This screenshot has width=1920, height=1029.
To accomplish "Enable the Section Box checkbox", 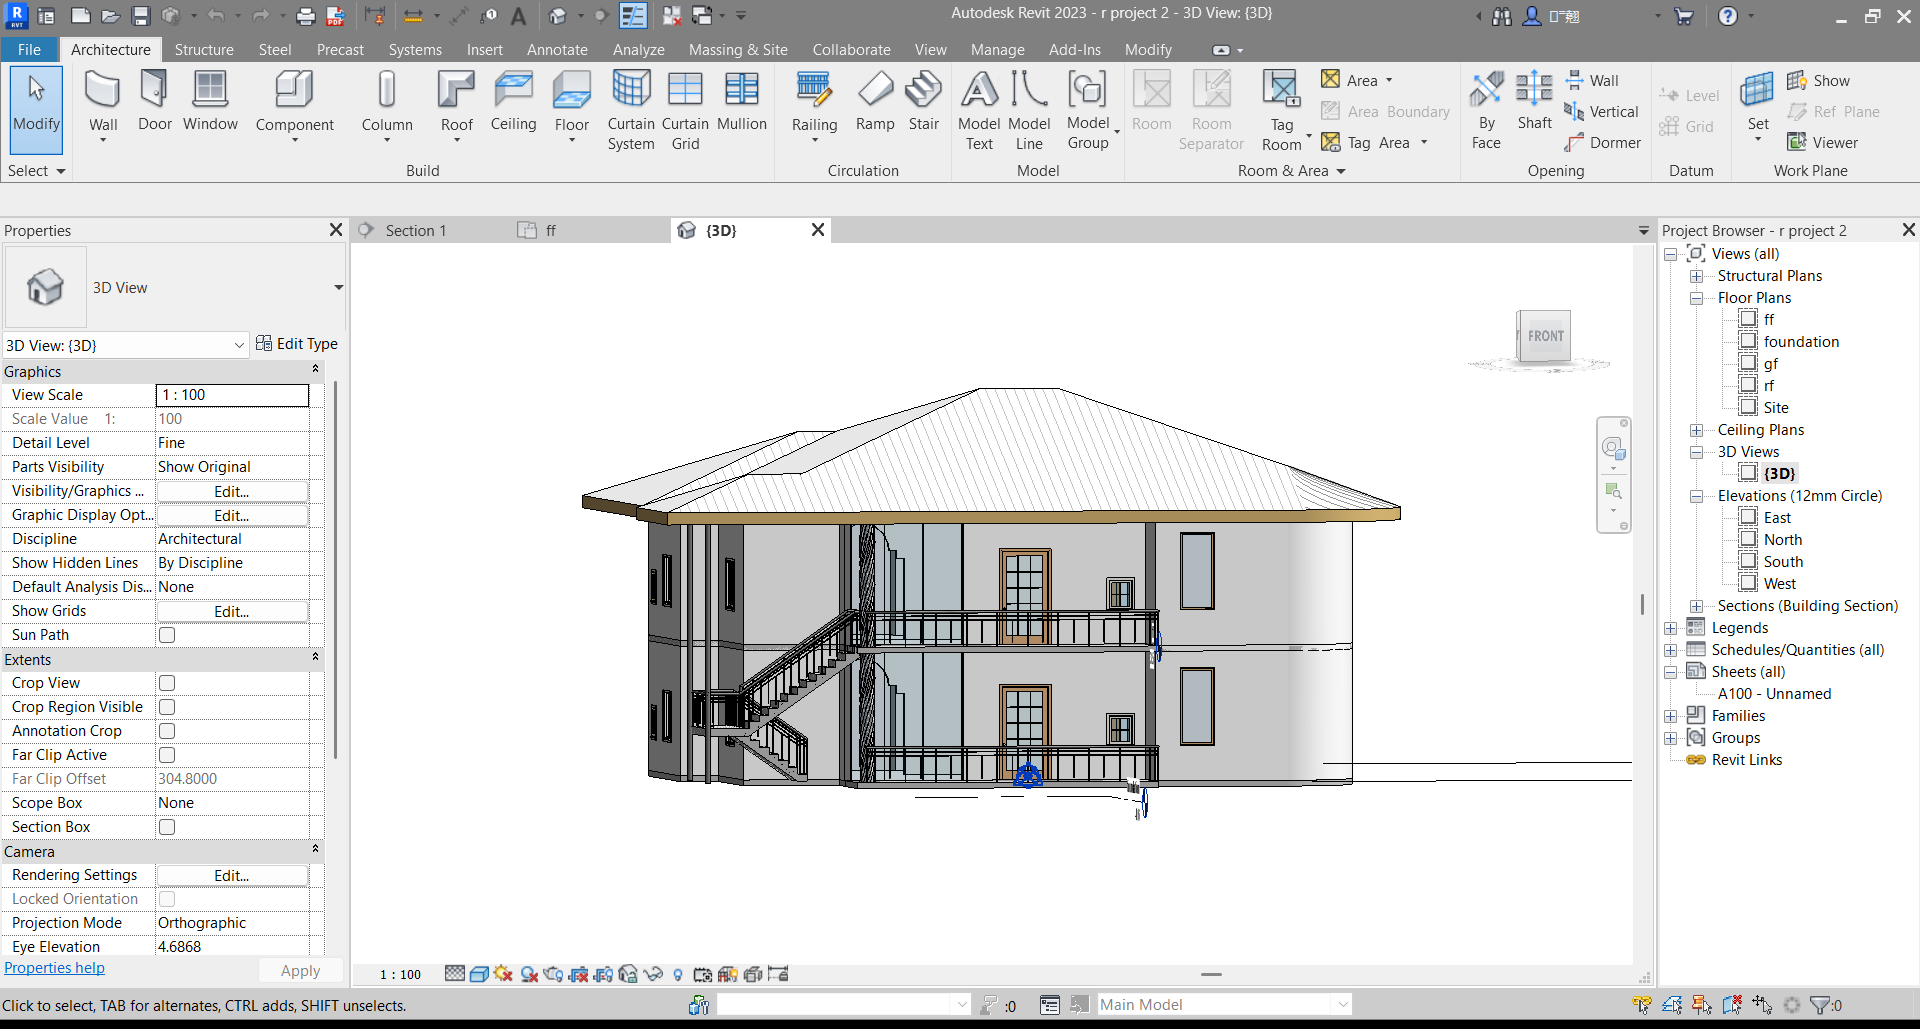I will pyautogui.click(x=167, y=827).
